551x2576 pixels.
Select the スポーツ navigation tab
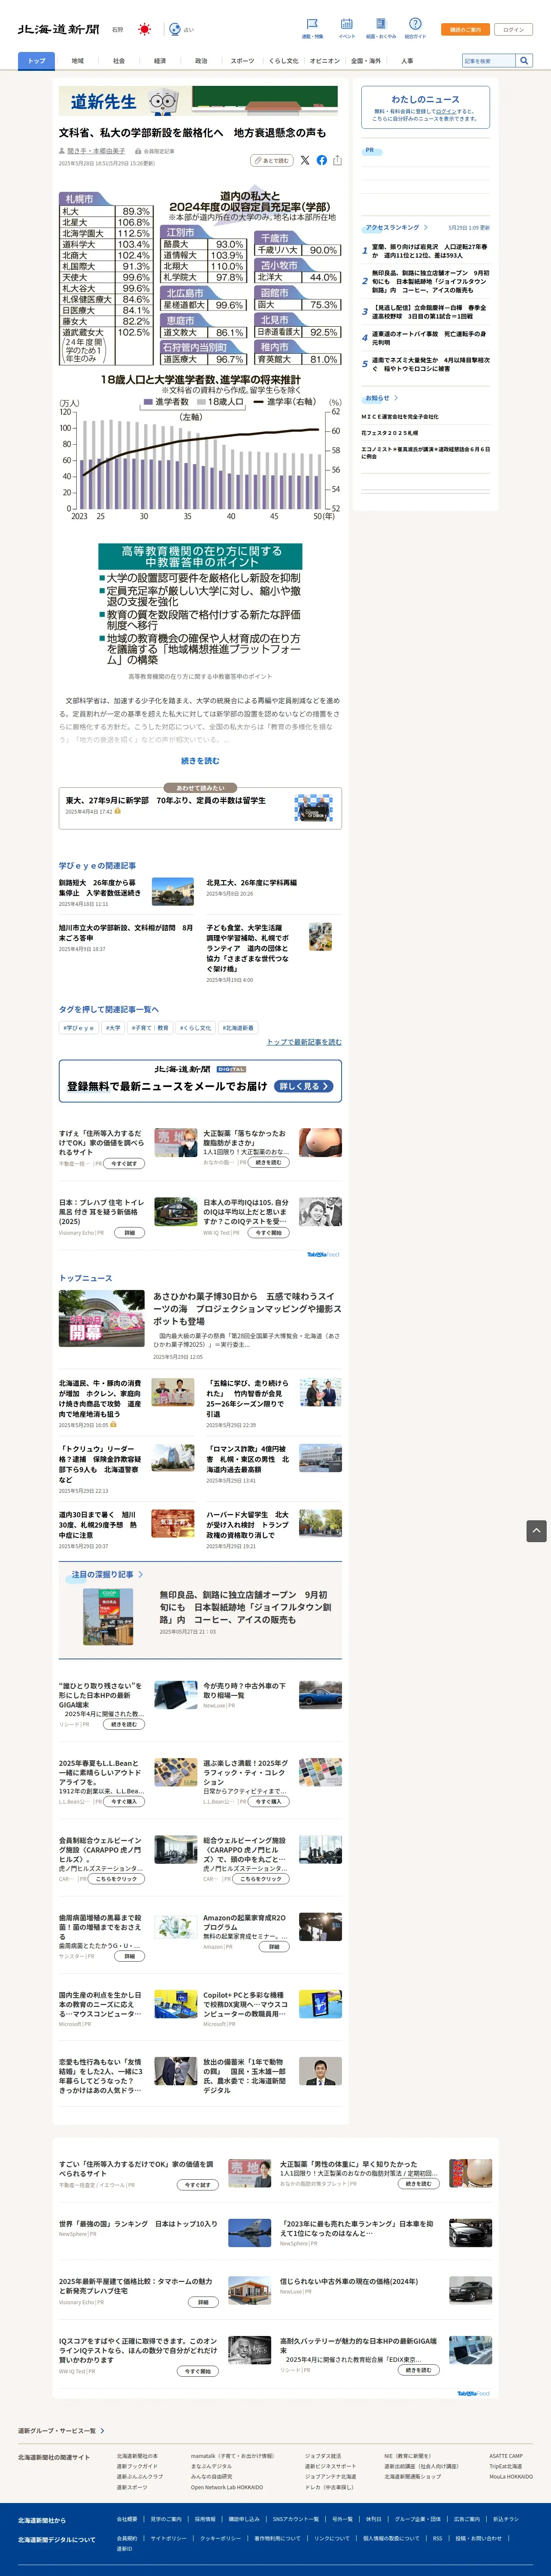242,61
